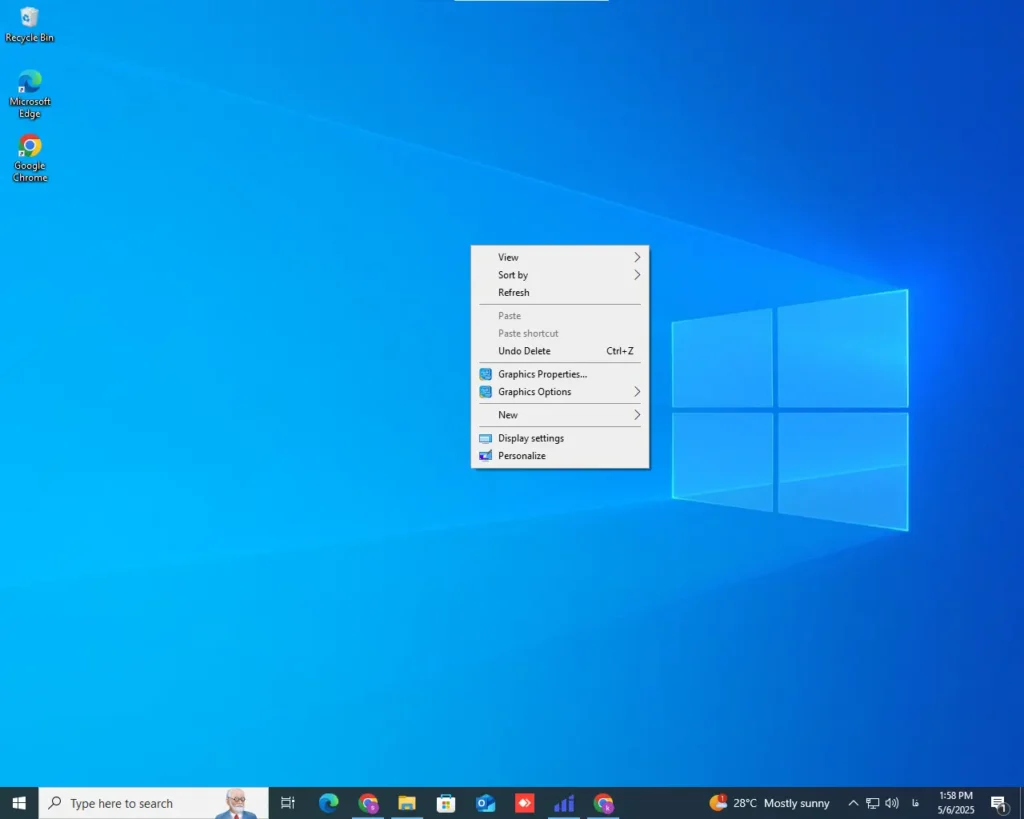Viewport: 1024px width, 819px height.
Task: Select Personalize in the context menu
Action: (560, 456)
